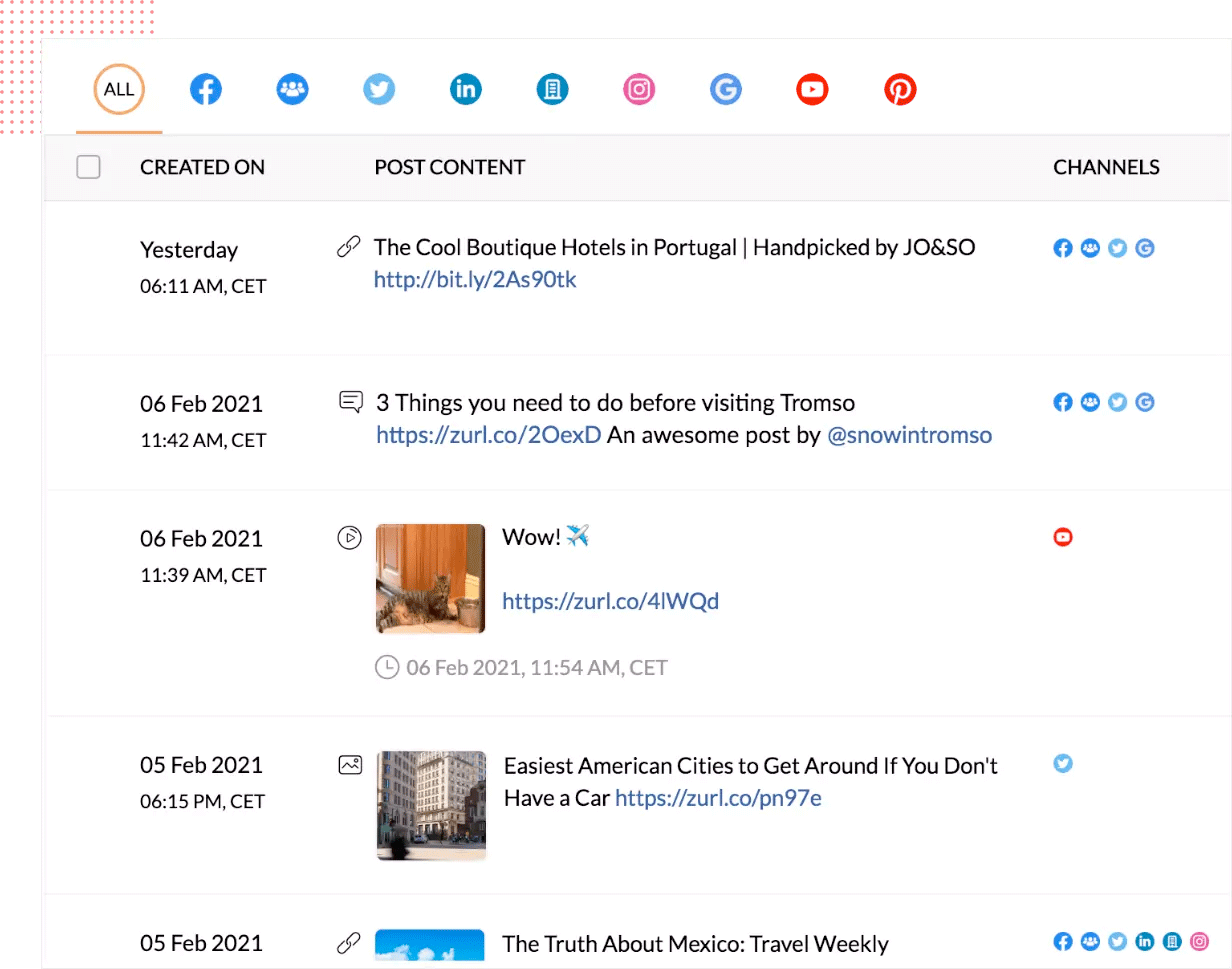Click Twitter channel icon on Tromso row
Image resolution: width=1232 pixels, height=969 pixels.
1118,402
